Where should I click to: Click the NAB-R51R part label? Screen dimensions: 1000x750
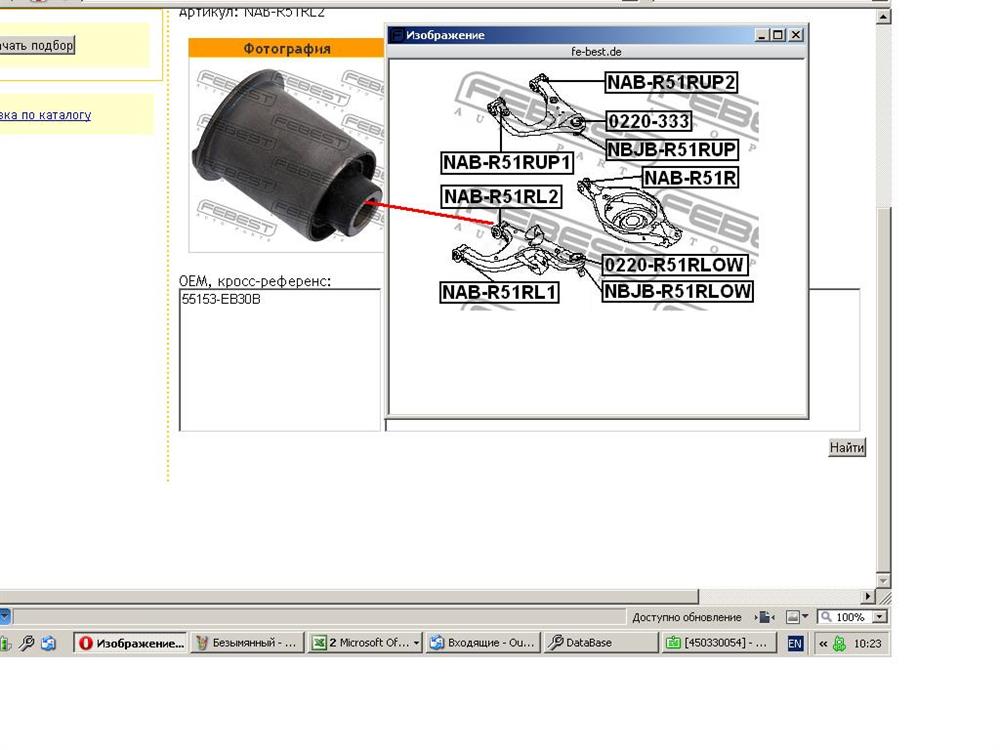(690, 177)
